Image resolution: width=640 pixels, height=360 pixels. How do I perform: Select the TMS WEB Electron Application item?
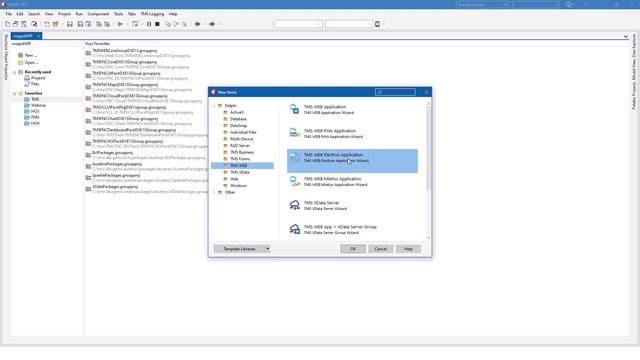(x=352, y=161)
